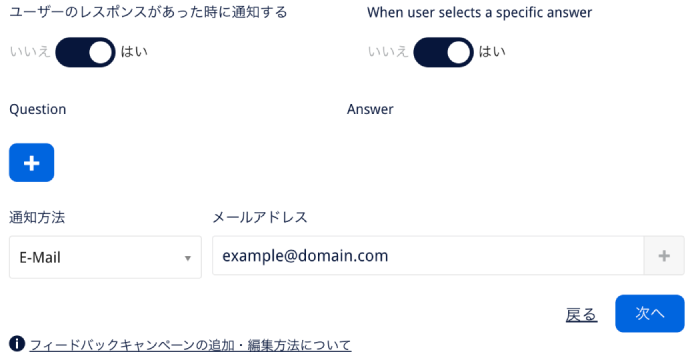Screen dimensions: 700x362
Task: Click the gray plus icon beside email field
Action: (x=664, y=256)
